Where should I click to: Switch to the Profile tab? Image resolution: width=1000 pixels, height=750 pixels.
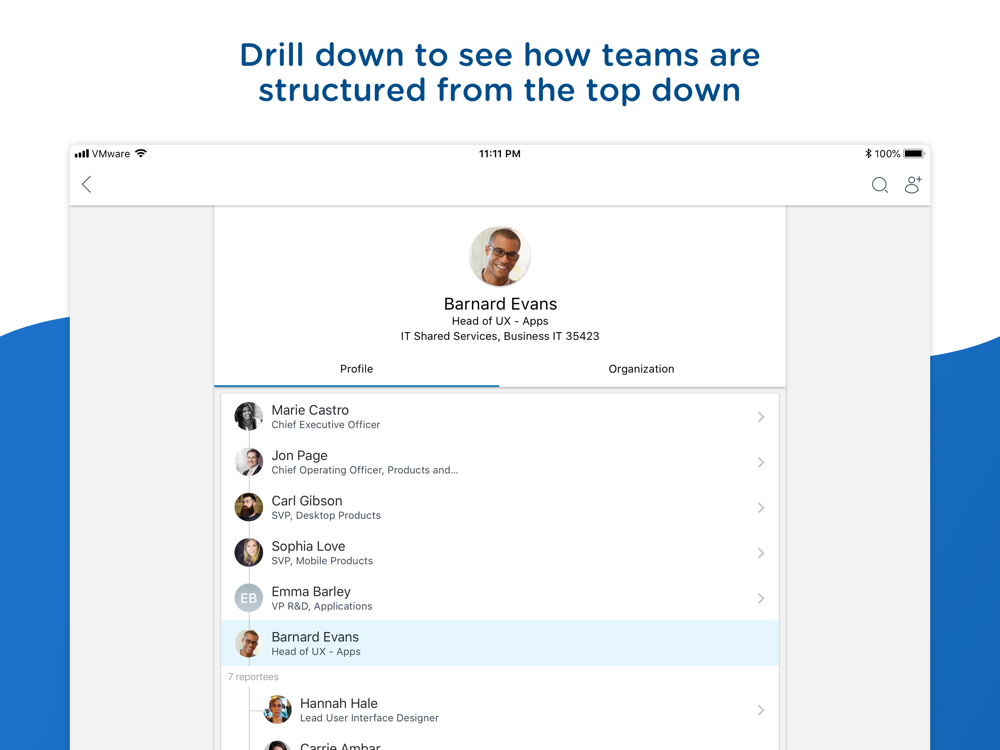(x=357, y=369)
